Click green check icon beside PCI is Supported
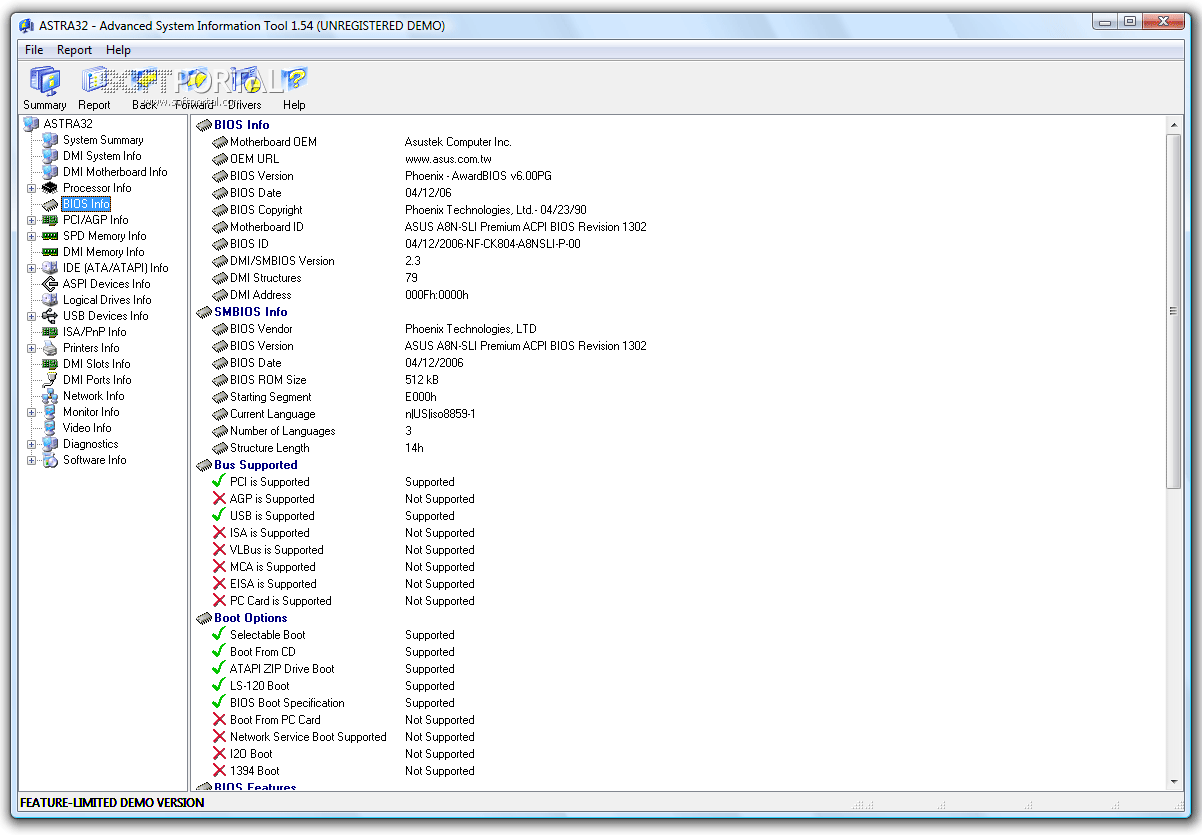This screenshot has height=835, width=1202. 219,481
